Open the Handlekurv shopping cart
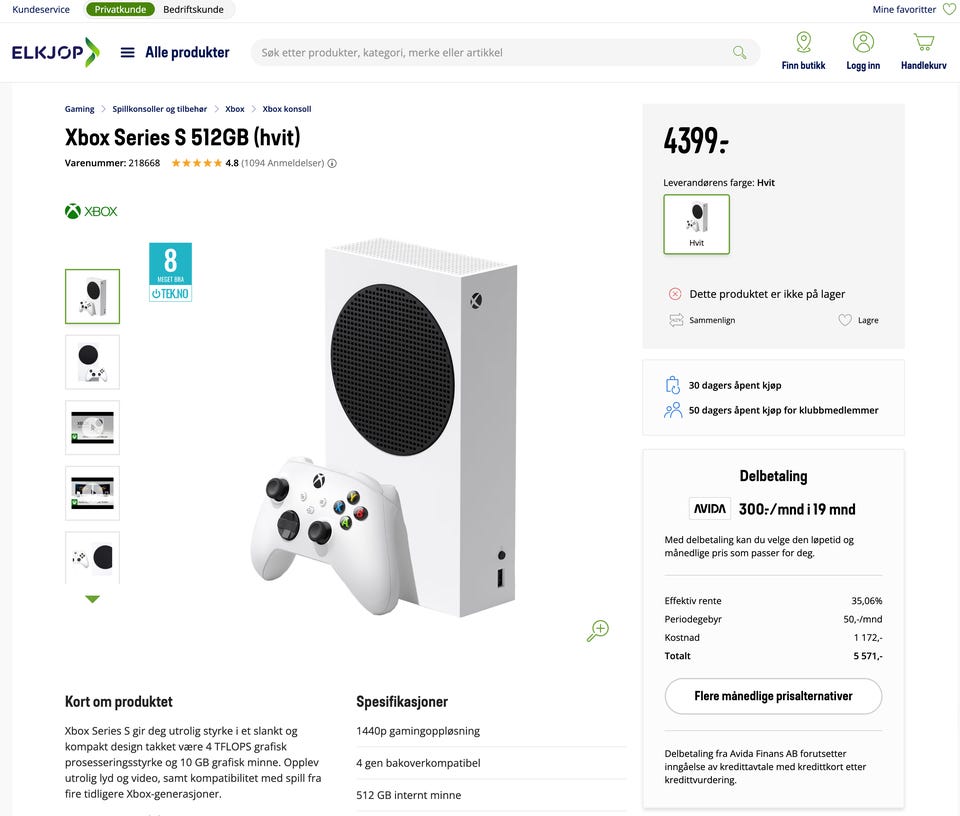The height and width of the screenshot is (816, 960). click(x=923, y=42)
